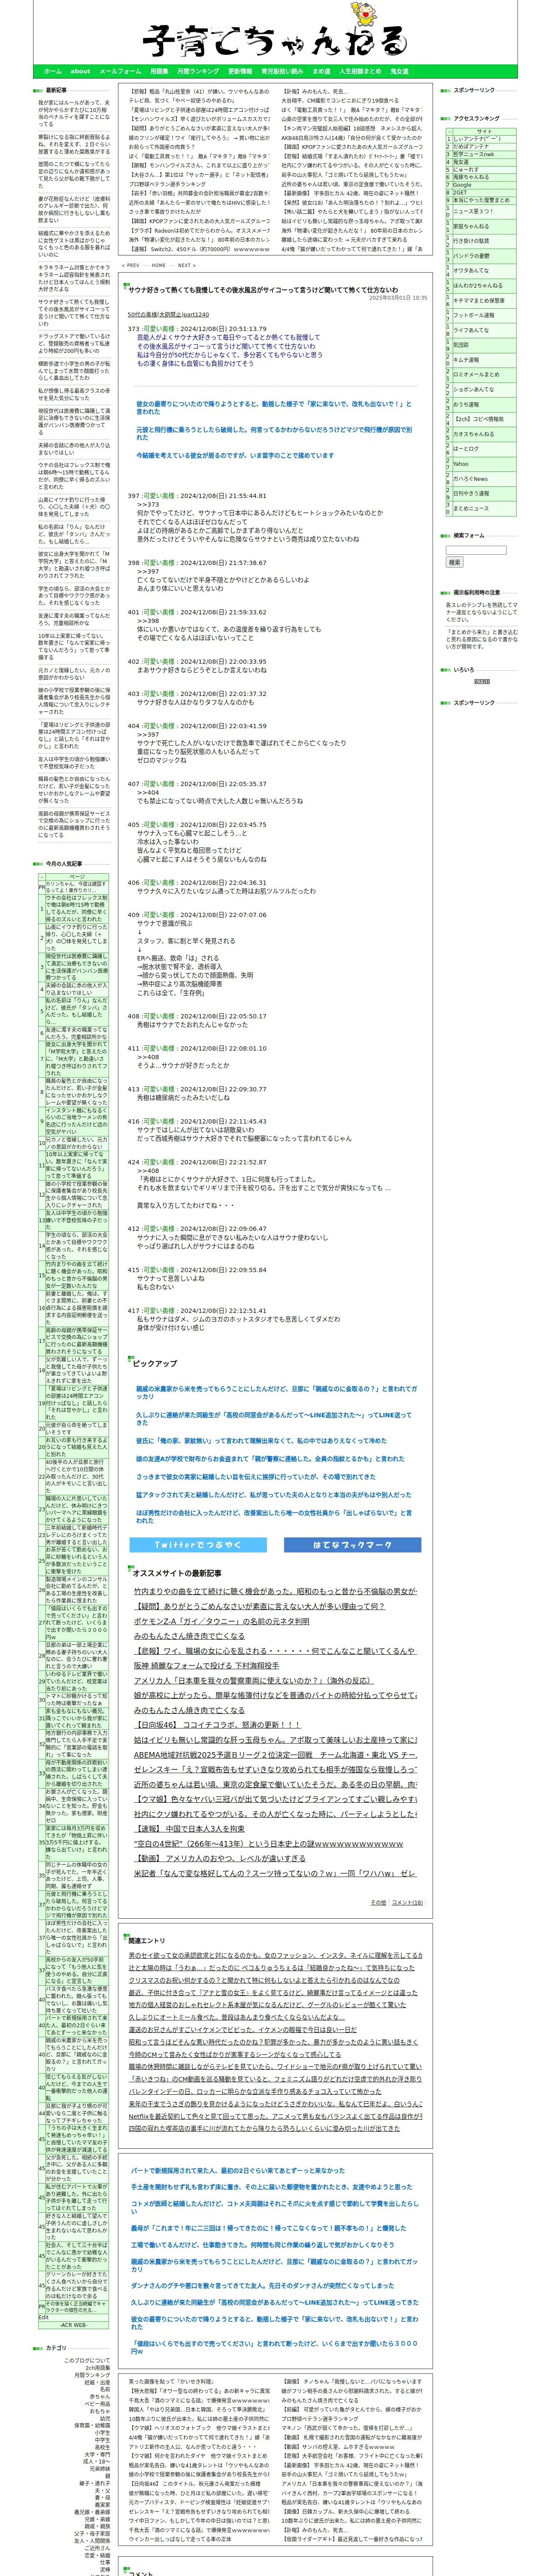Open pickup link さっきまで彼女の実家に結婚
Screen dimensions: 551x2576
tap(256, 1476)
